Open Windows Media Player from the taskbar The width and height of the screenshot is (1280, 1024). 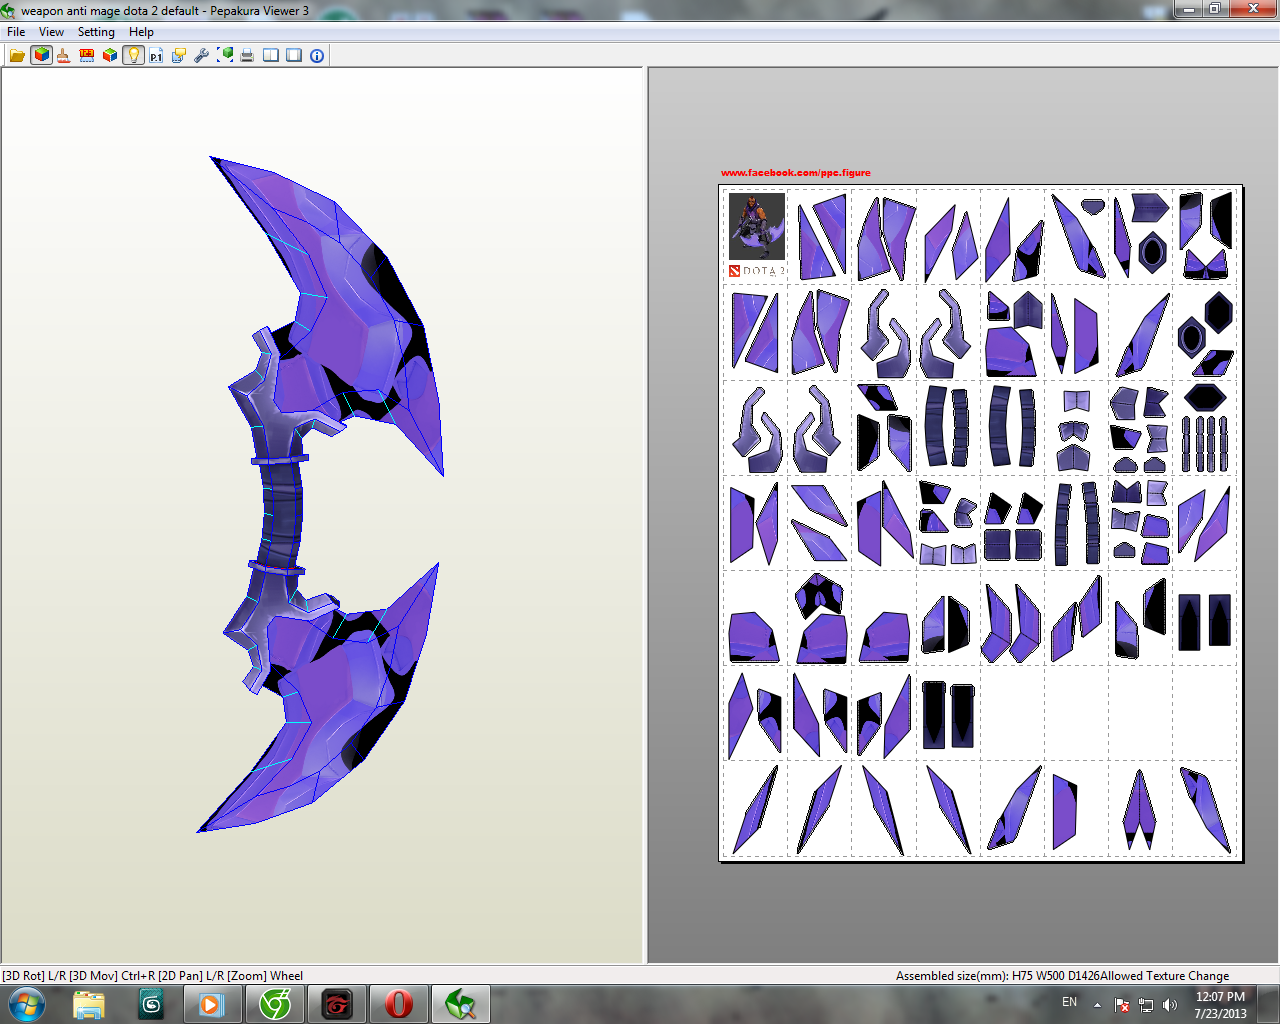(x=212, y=1004)
